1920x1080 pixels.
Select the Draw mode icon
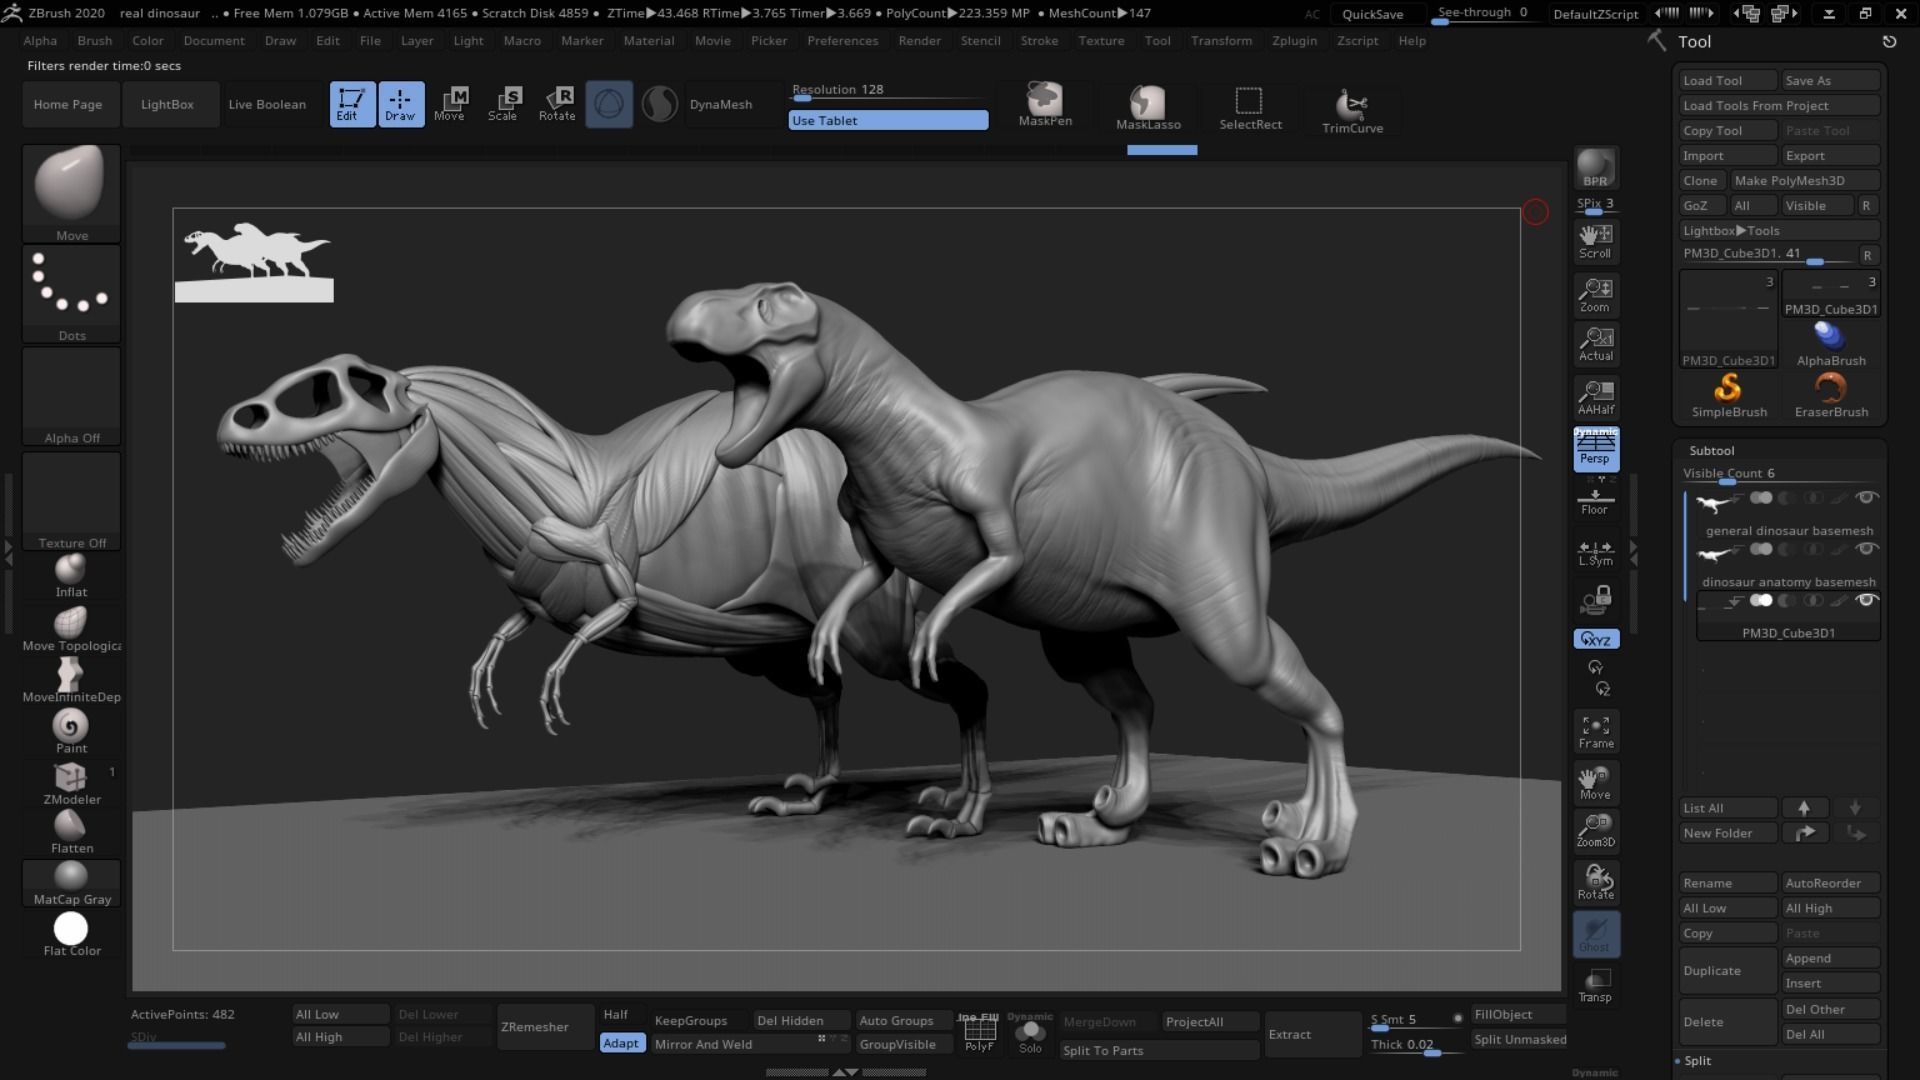click(x=400, y=104)
